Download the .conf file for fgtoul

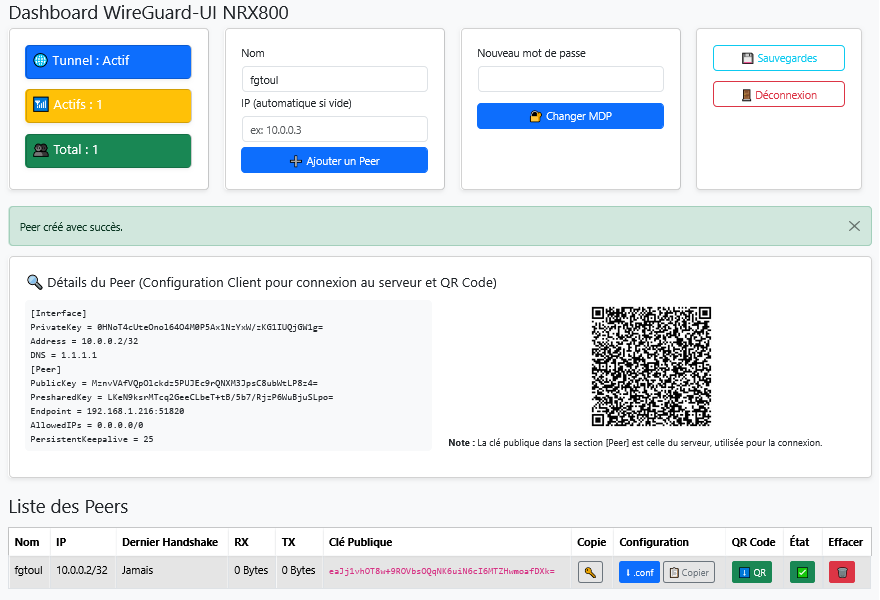pyautogui.click(x=639, y=572)
